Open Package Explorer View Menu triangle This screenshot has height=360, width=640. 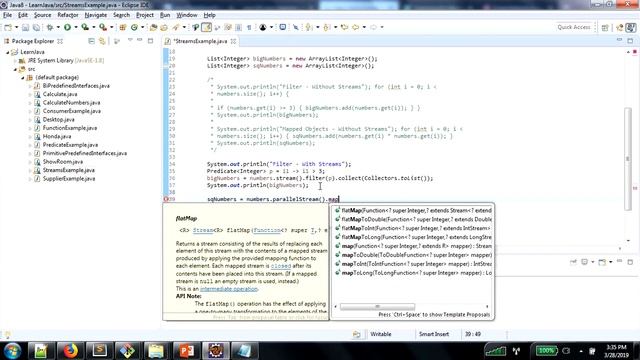[x=130, y=40]
